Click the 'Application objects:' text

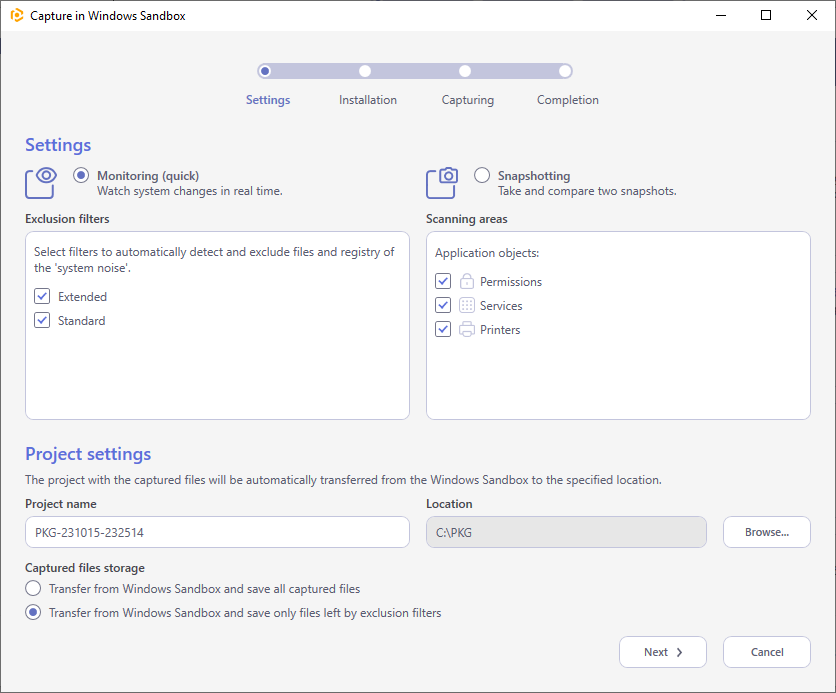[487, 253]
